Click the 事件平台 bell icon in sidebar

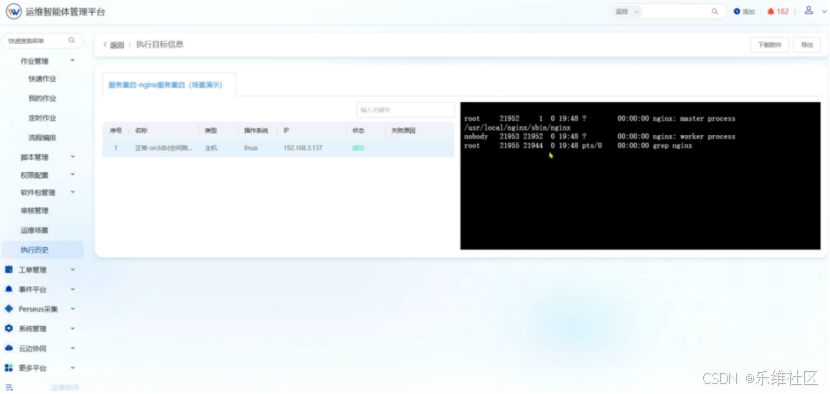point(8,289)
